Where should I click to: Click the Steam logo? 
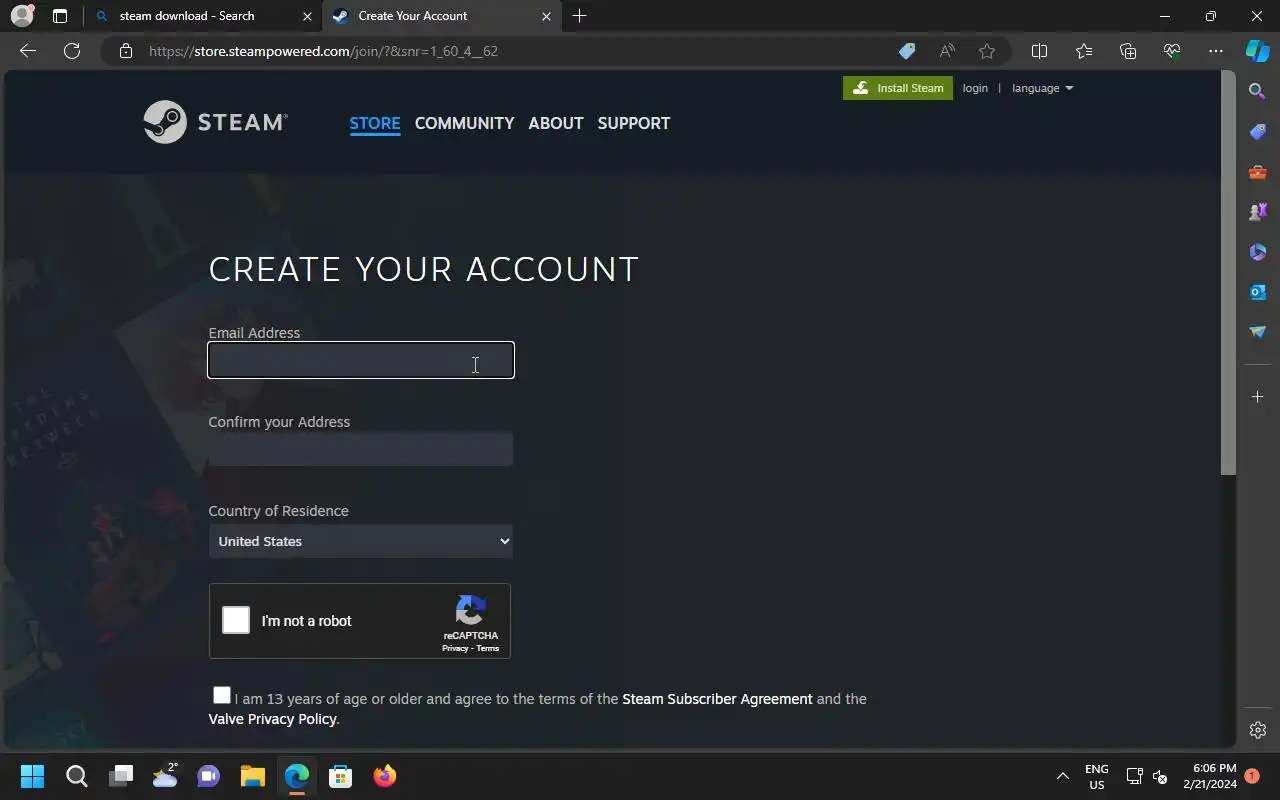215,122
